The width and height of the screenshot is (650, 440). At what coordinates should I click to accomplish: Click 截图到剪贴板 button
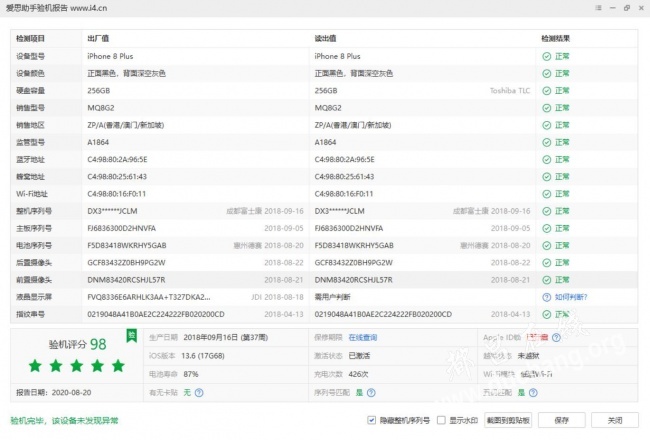pyautogui.click(x=508, y=420)
